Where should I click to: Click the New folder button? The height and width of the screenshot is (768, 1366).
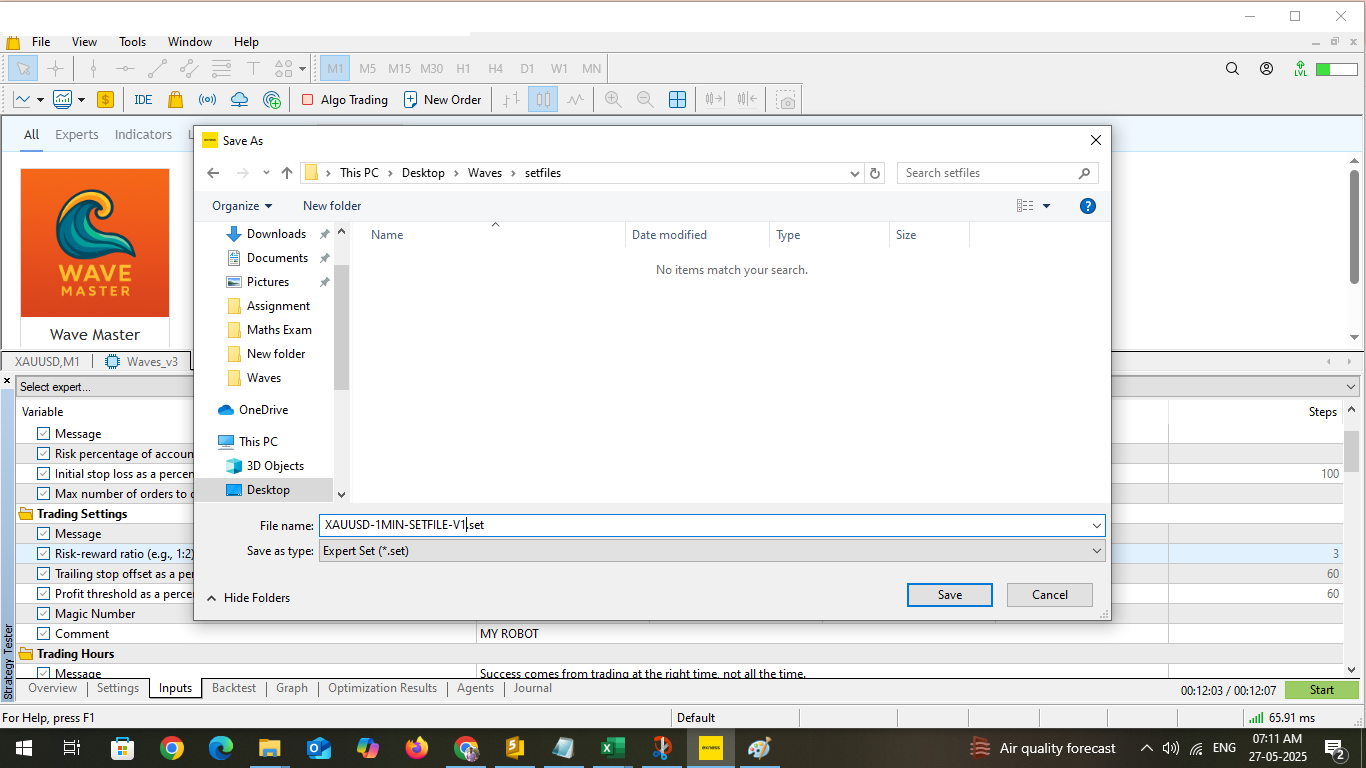332,206
